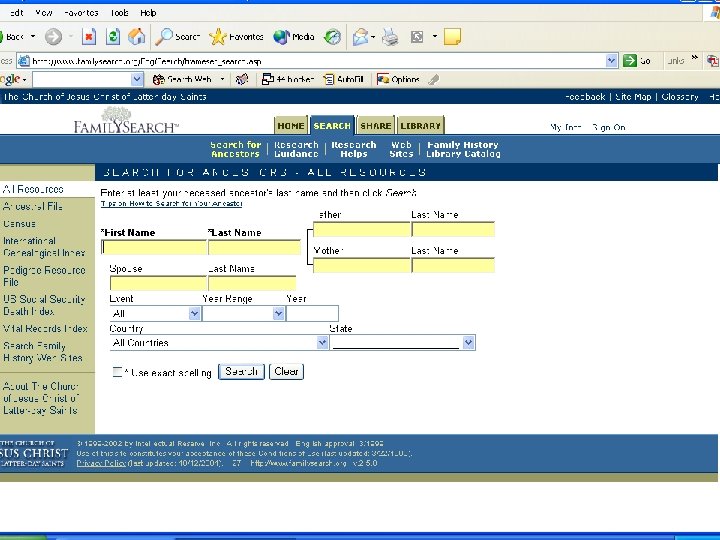
Task: Click Google toolbar Search Web button
Action: pos(182,79)
